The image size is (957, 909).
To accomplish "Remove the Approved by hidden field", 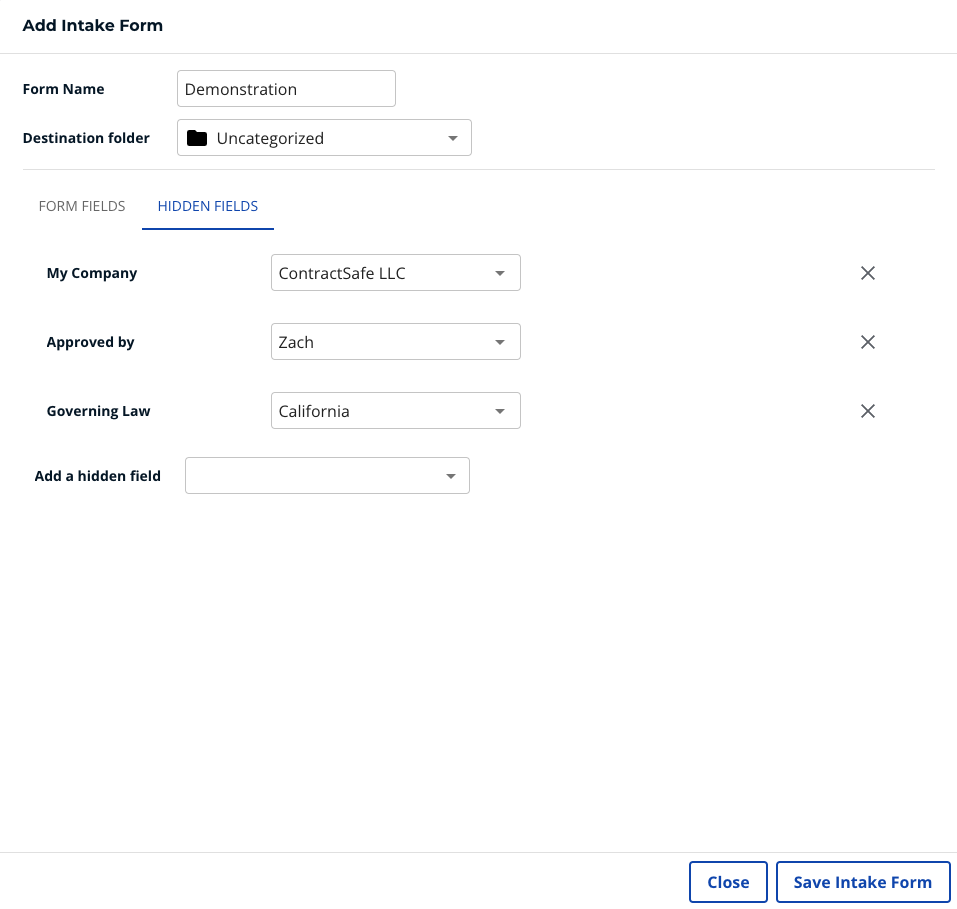I will [867, 341].
